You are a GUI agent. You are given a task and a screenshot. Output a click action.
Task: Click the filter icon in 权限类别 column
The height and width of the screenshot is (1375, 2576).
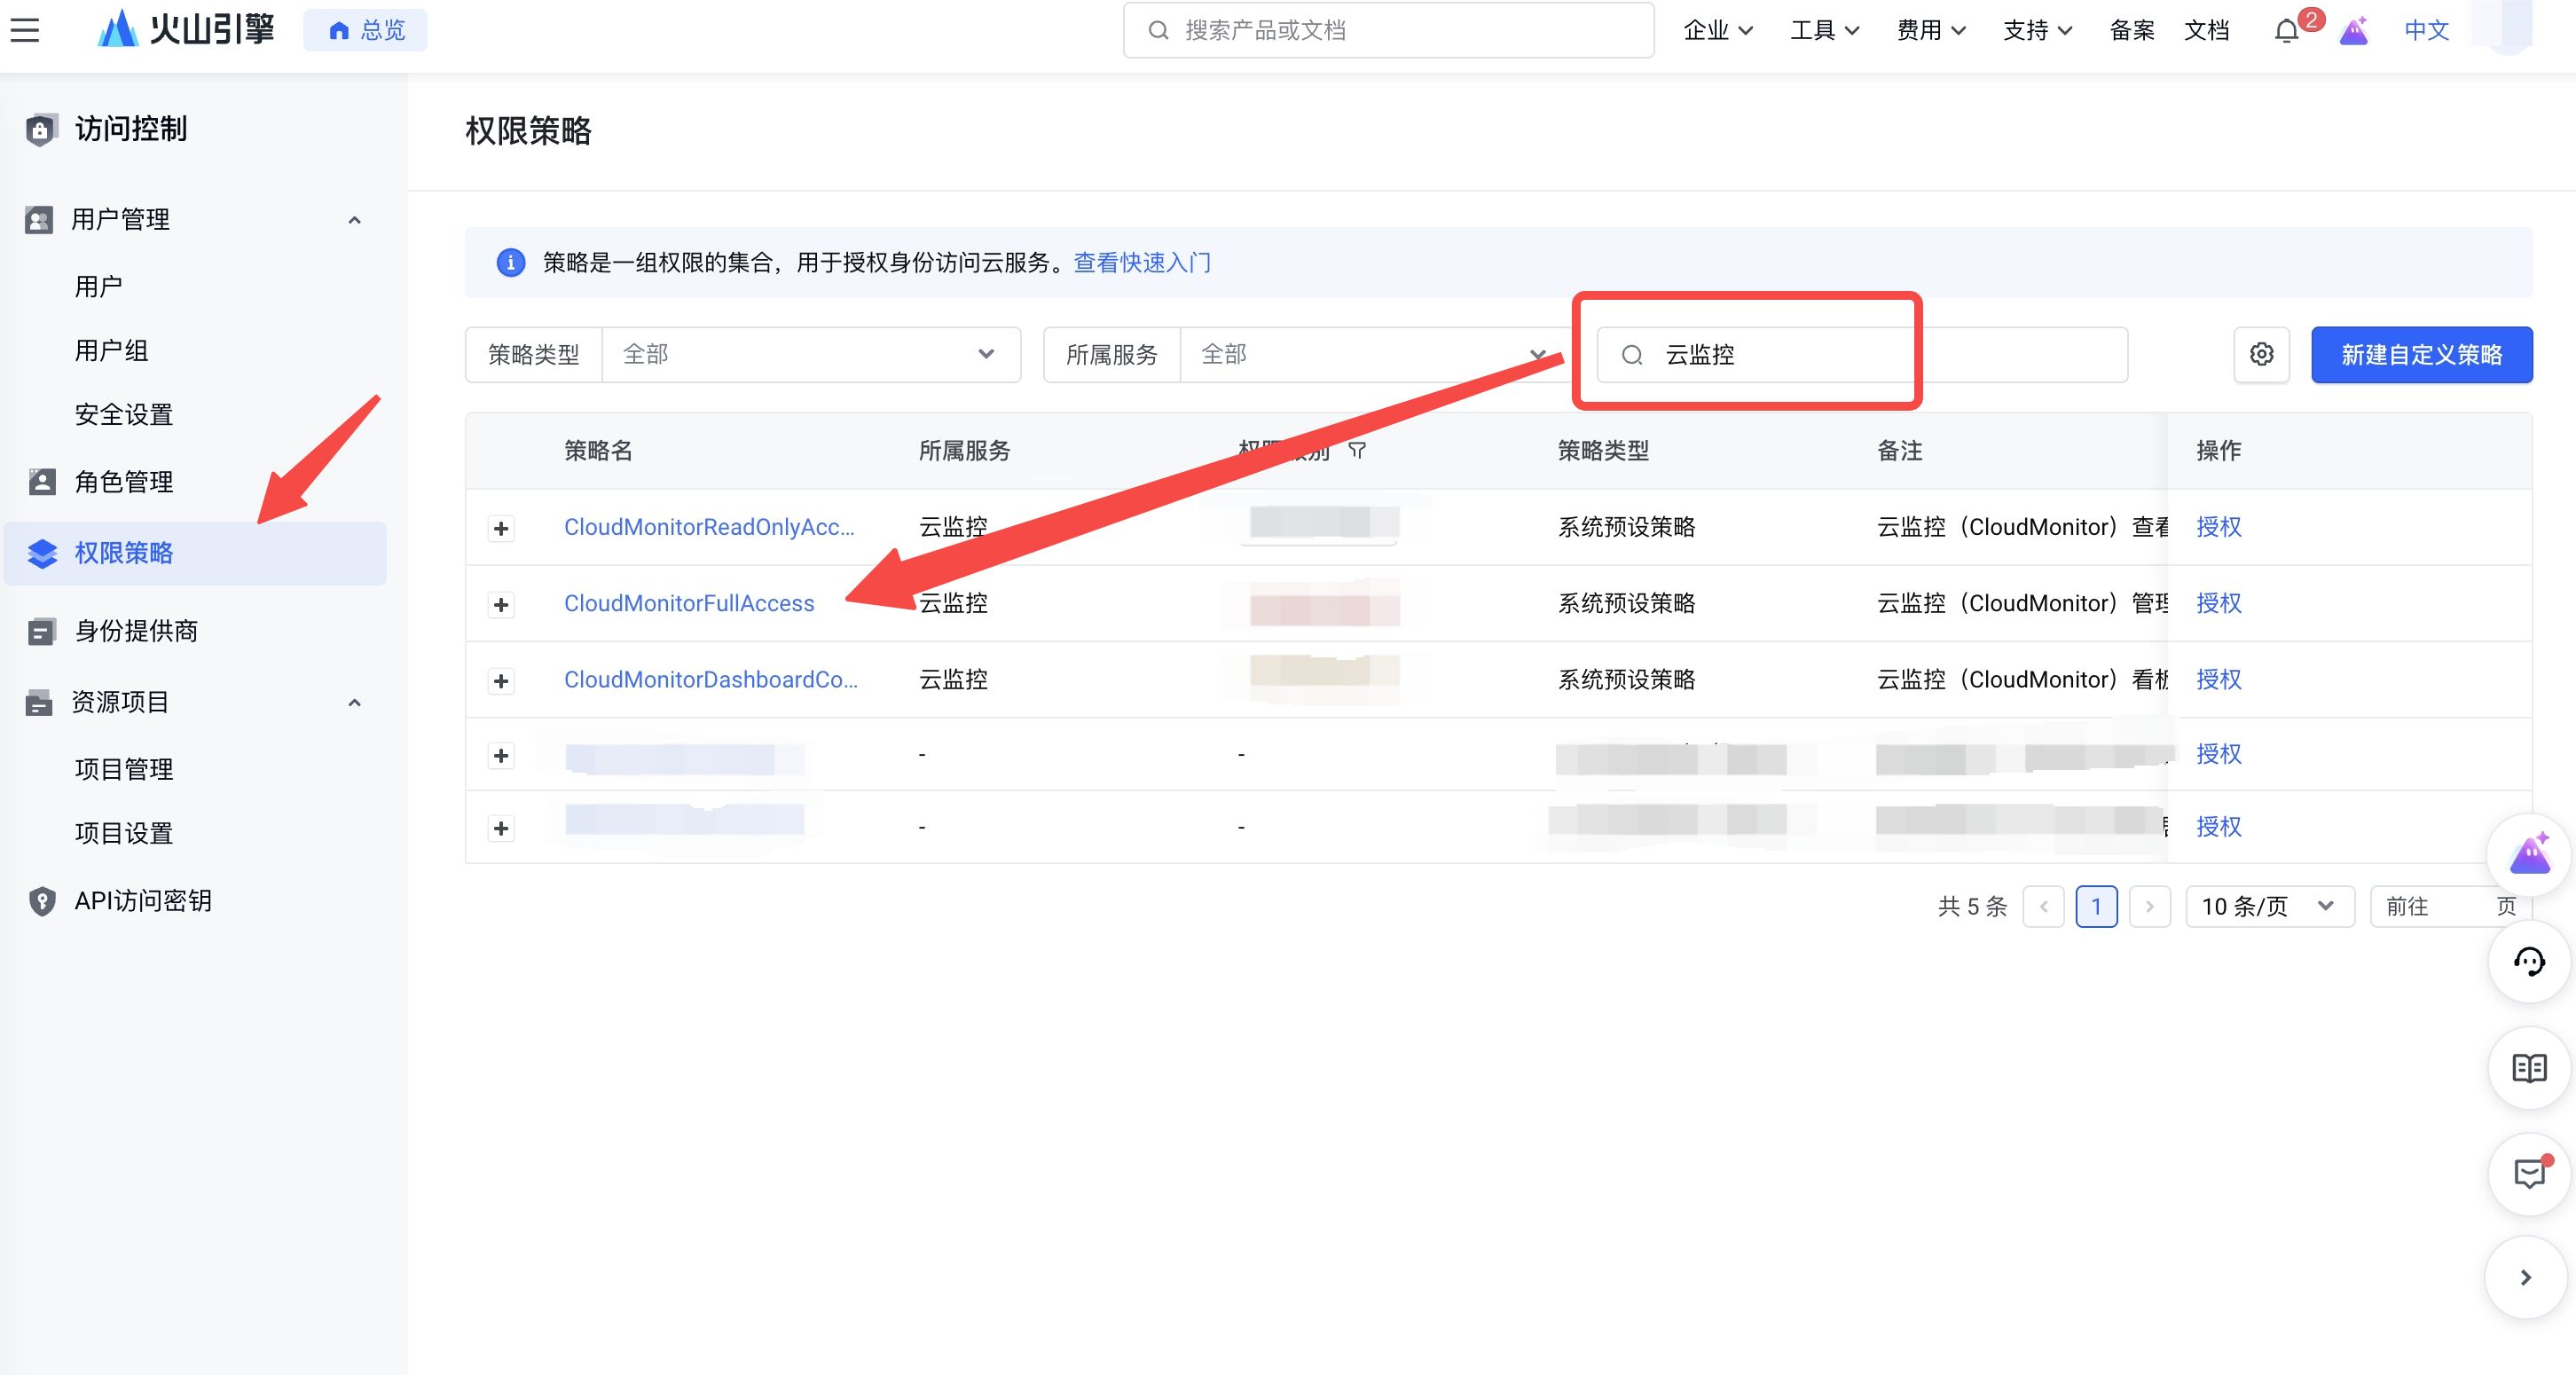[x=1357, y=450]
